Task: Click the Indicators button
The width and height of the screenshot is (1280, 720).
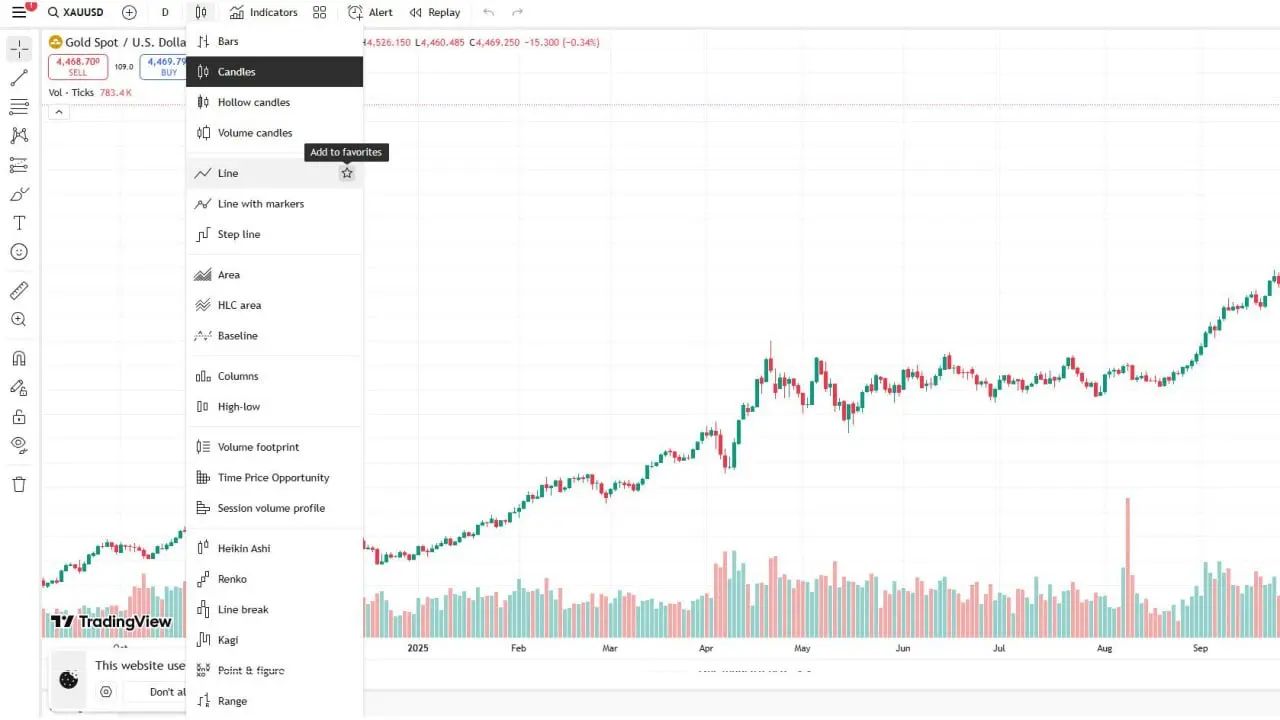Action: click(x=264, y=13)
